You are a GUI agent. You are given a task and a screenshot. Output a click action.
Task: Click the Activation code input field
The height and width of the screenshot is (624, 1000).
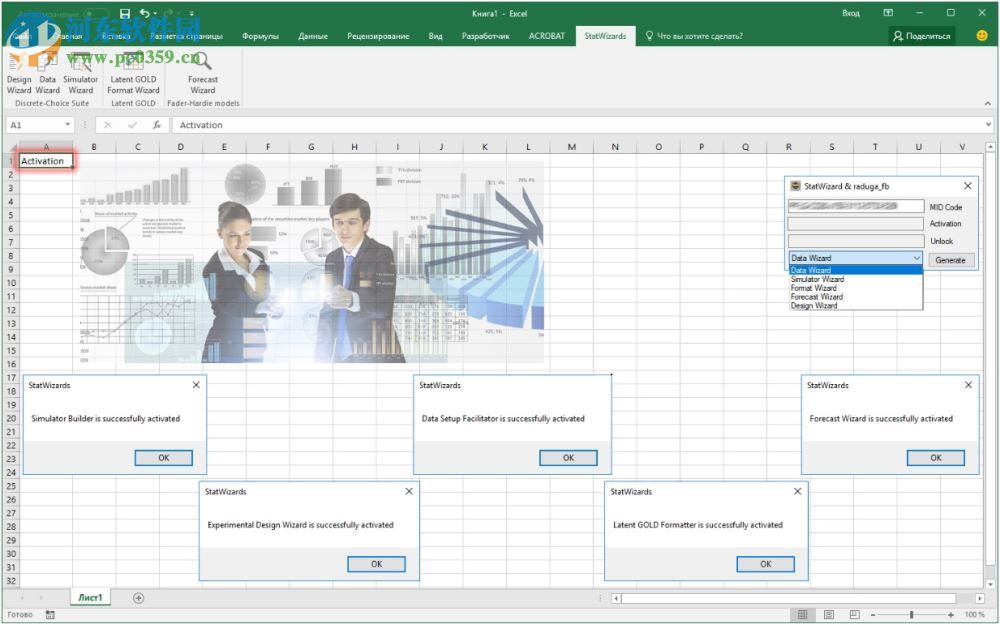(x=855, y=223)
